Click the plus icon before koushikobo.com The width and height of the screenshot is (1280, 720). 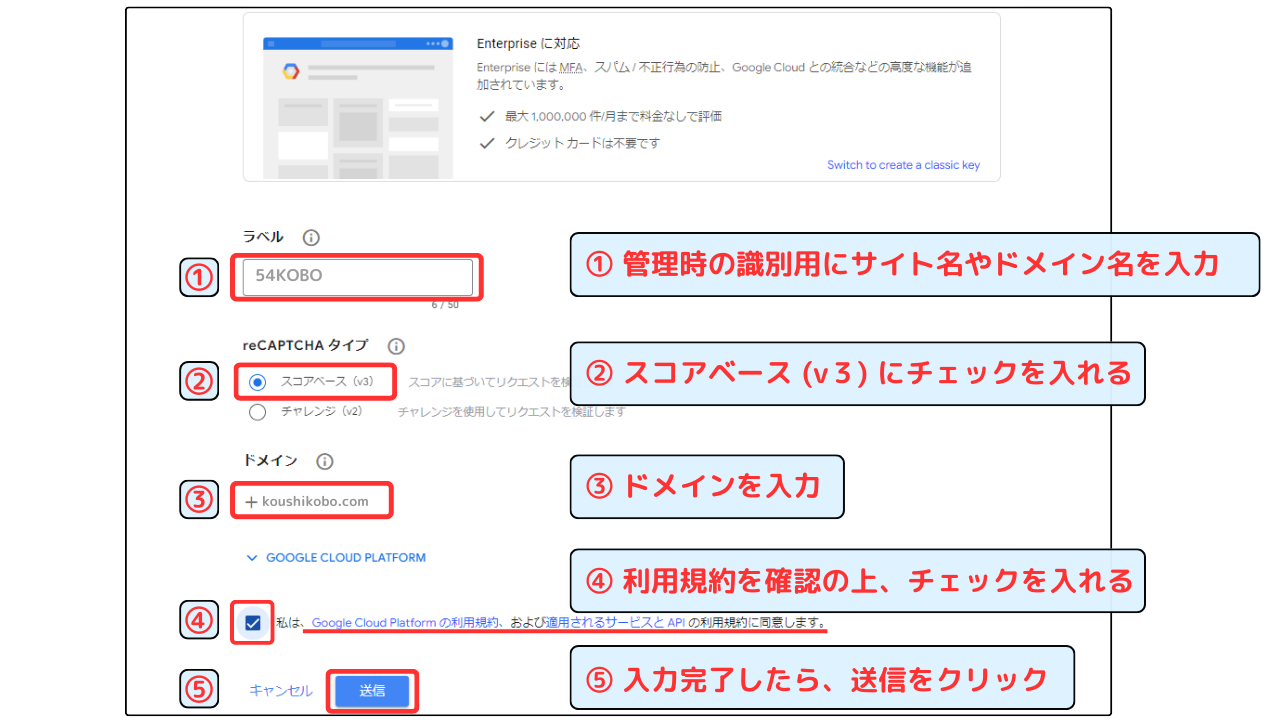[x=251, y=502]
